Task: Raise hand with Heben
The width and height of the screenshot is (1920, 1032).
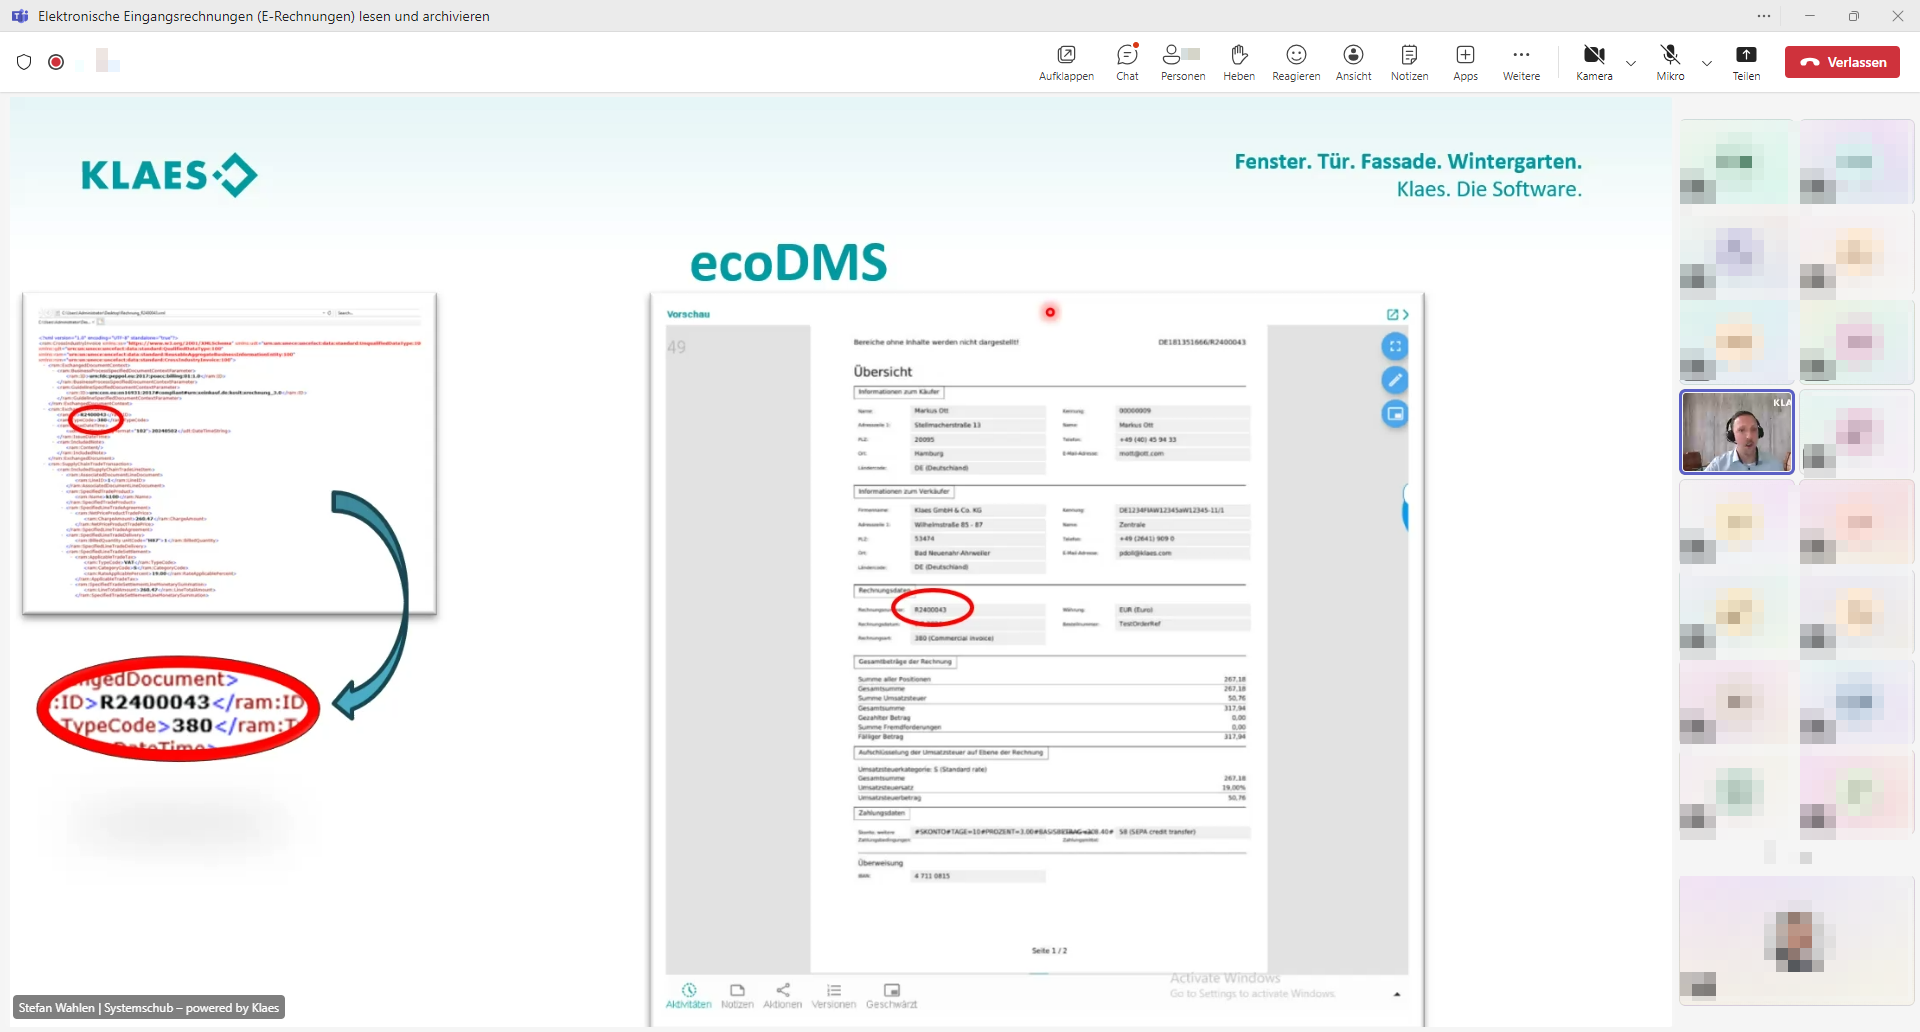Action: click(1239, 62)
